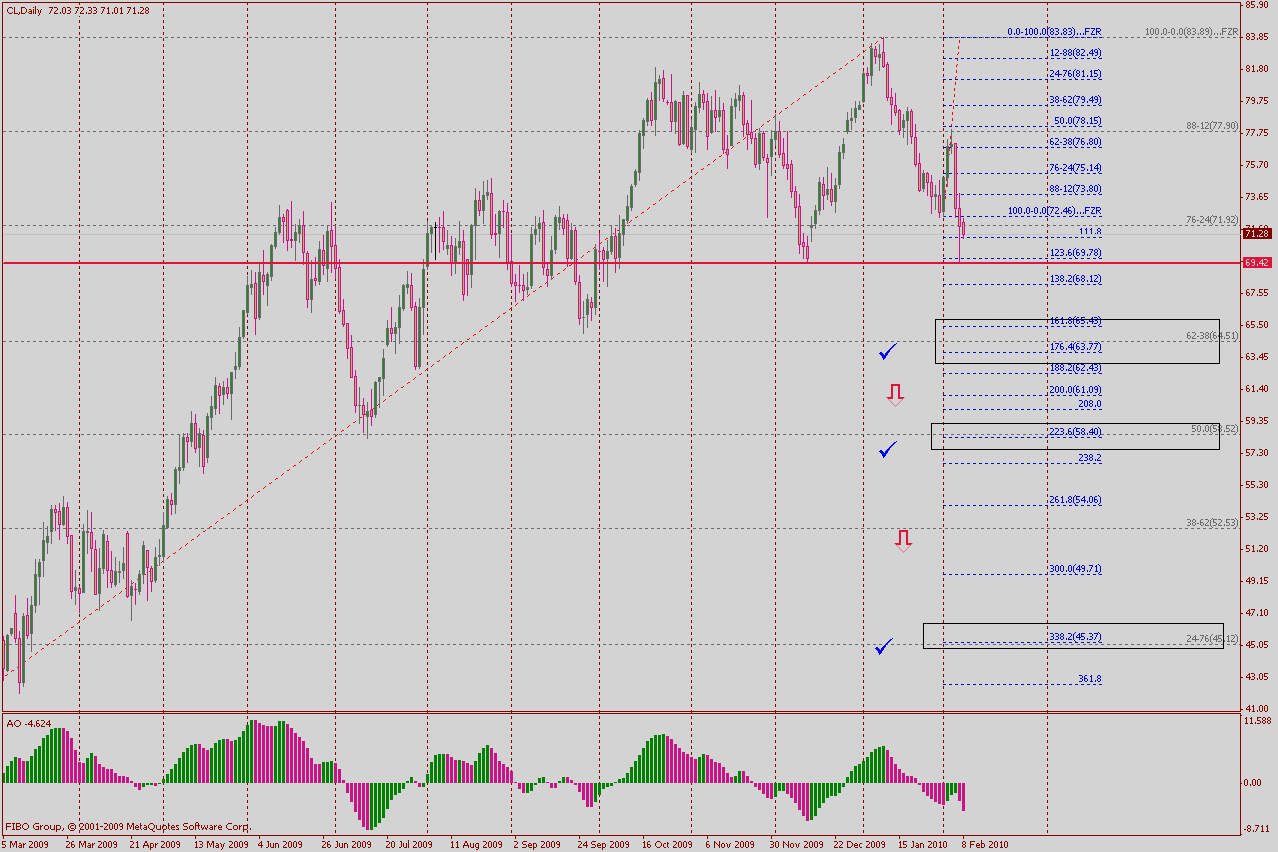Select the Fibonacci label 123.6(69.78)
Viewport: 1278px width, 852px height.
tap(1075, 253)
